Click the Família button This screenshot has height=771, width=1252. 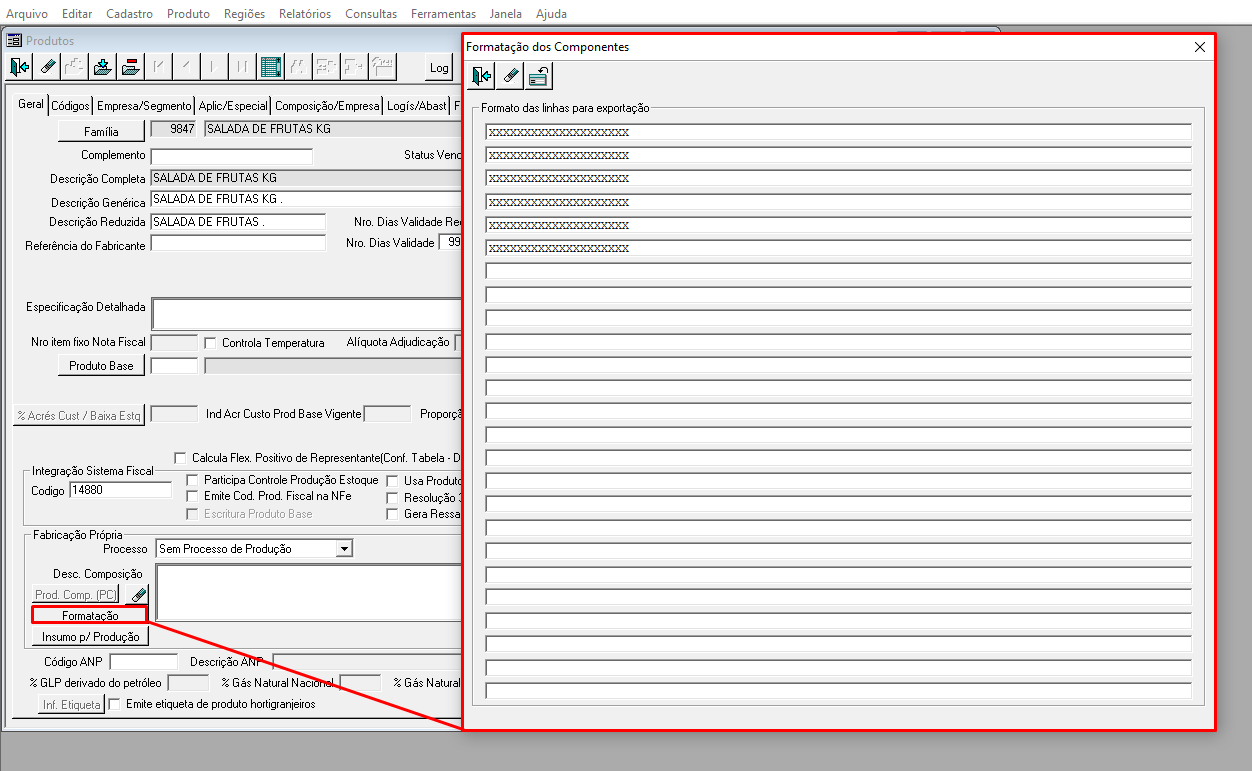coord(101,131)
